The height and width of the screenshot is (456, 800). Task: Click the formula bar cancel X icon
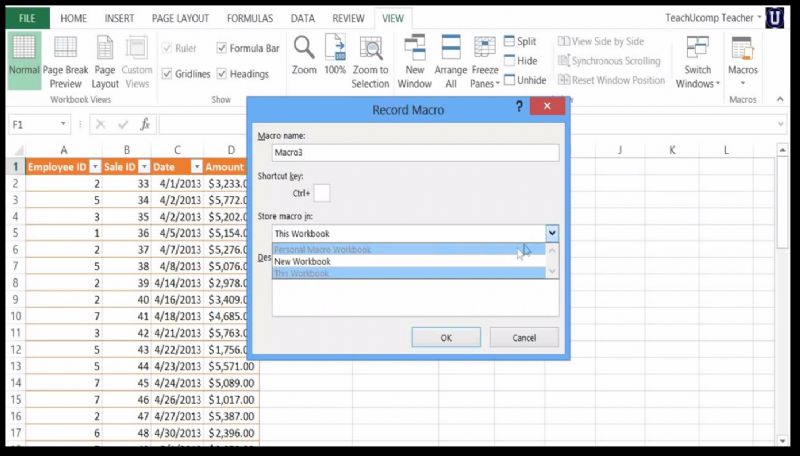pyautogui.click(x=101, y=124)
